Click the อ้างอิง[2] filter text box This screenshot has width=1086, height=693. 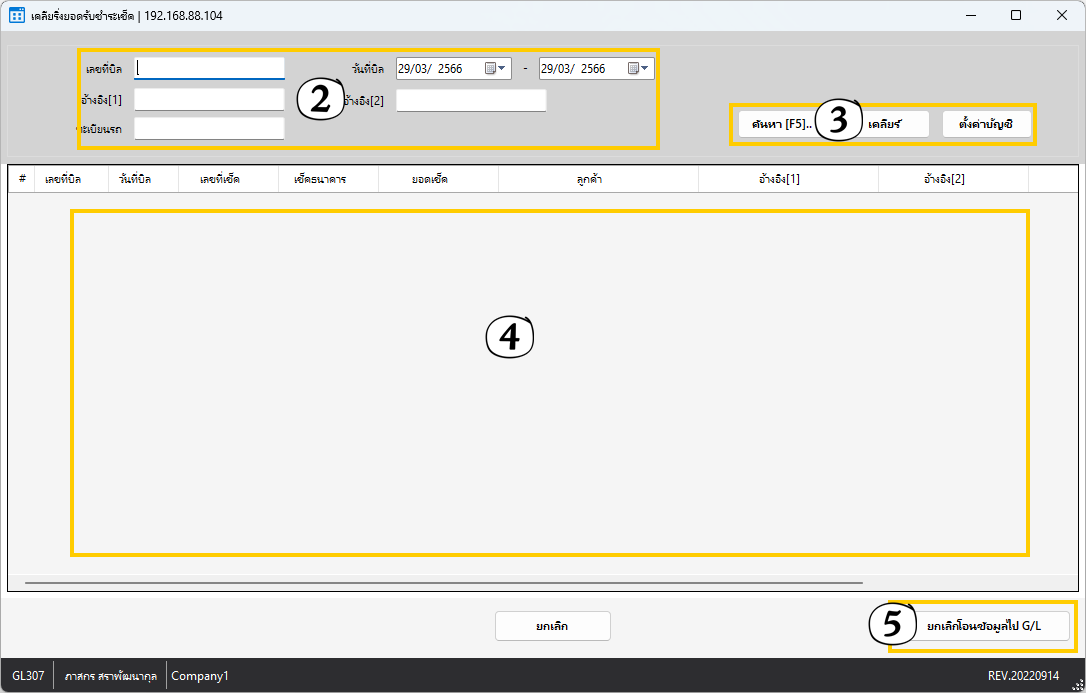pyautogui.click(x=471, y=100)
